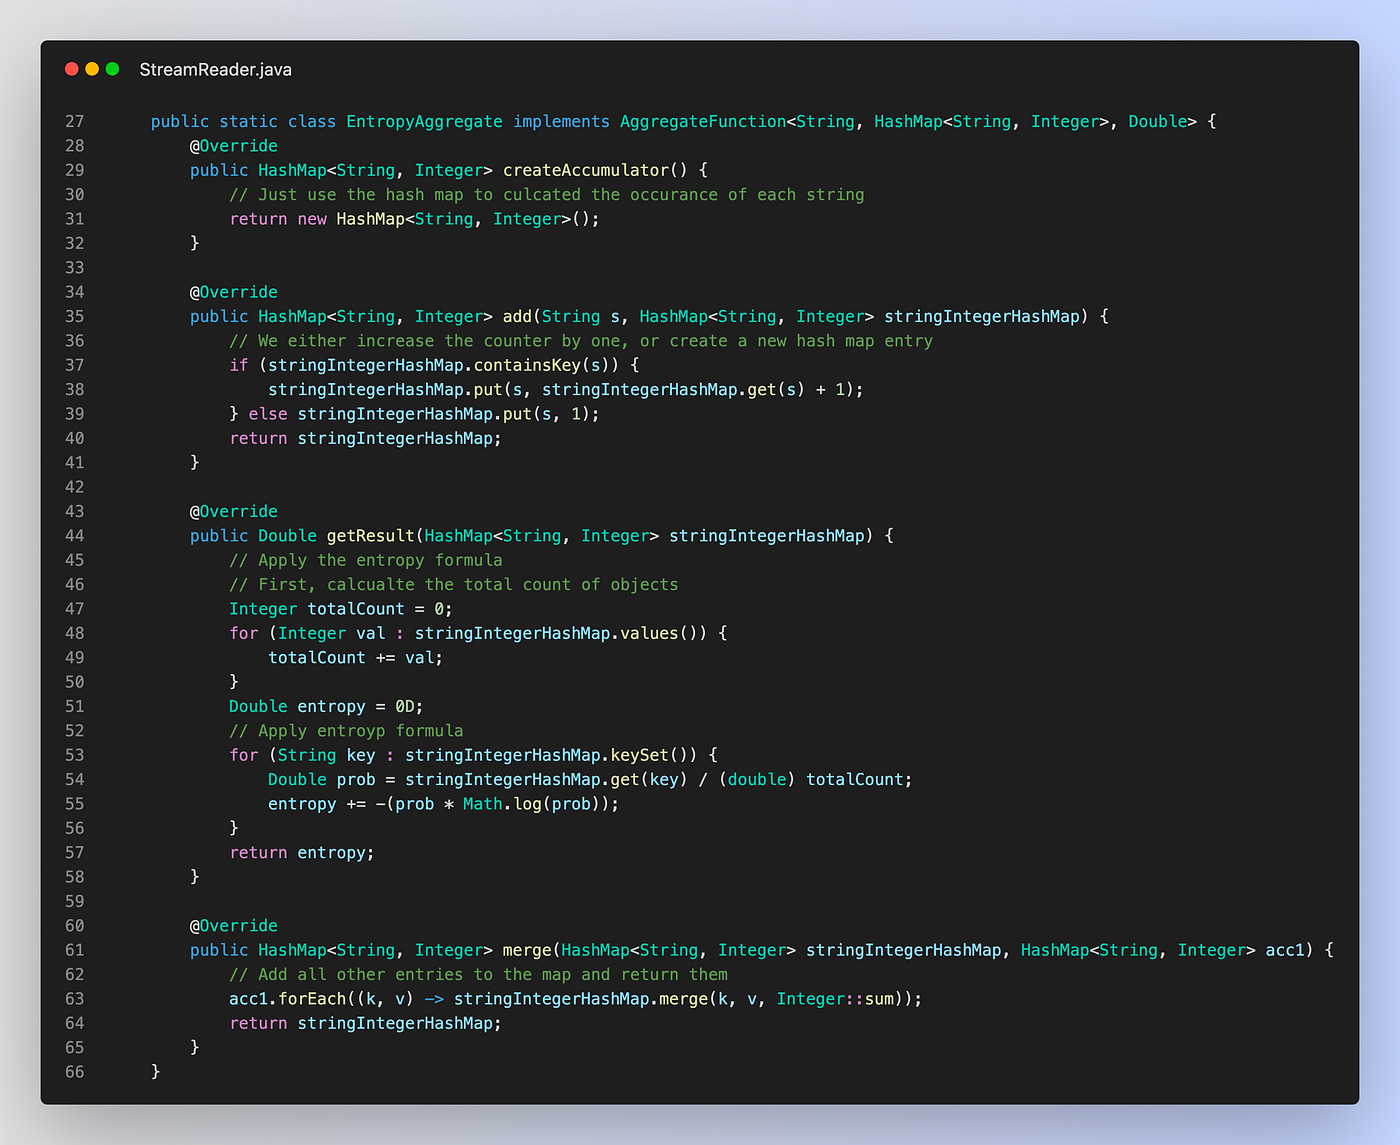The height and width of the screenshot is (1145, 1400).
Task: Click the @Override annotation on line 28
Action: point(234,146)
